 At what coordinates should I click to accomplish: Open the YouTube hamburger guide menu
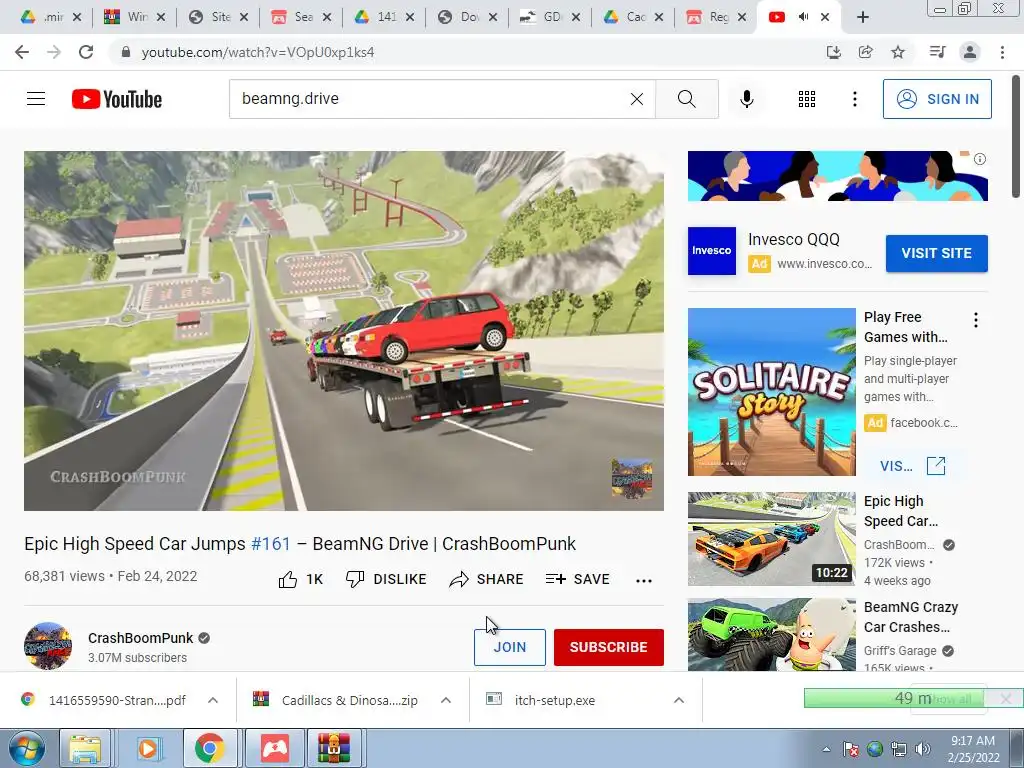point(36,99)
